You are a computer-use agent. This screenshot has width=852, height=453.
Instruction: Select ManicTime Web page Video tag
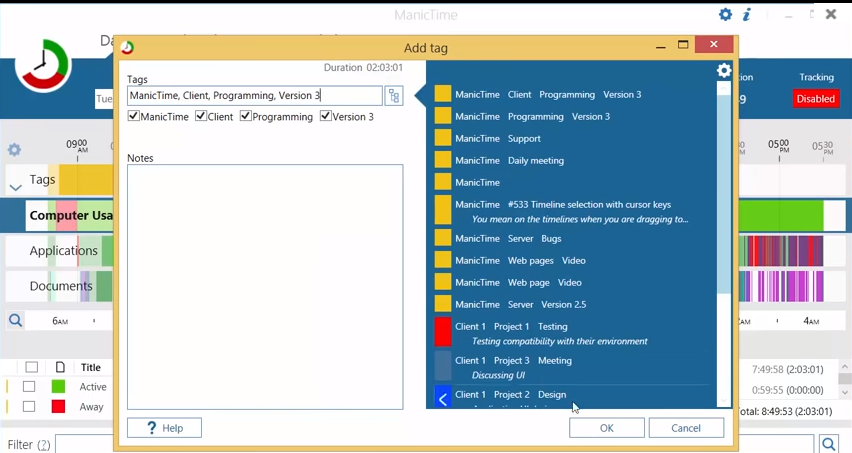coord(518,282)
